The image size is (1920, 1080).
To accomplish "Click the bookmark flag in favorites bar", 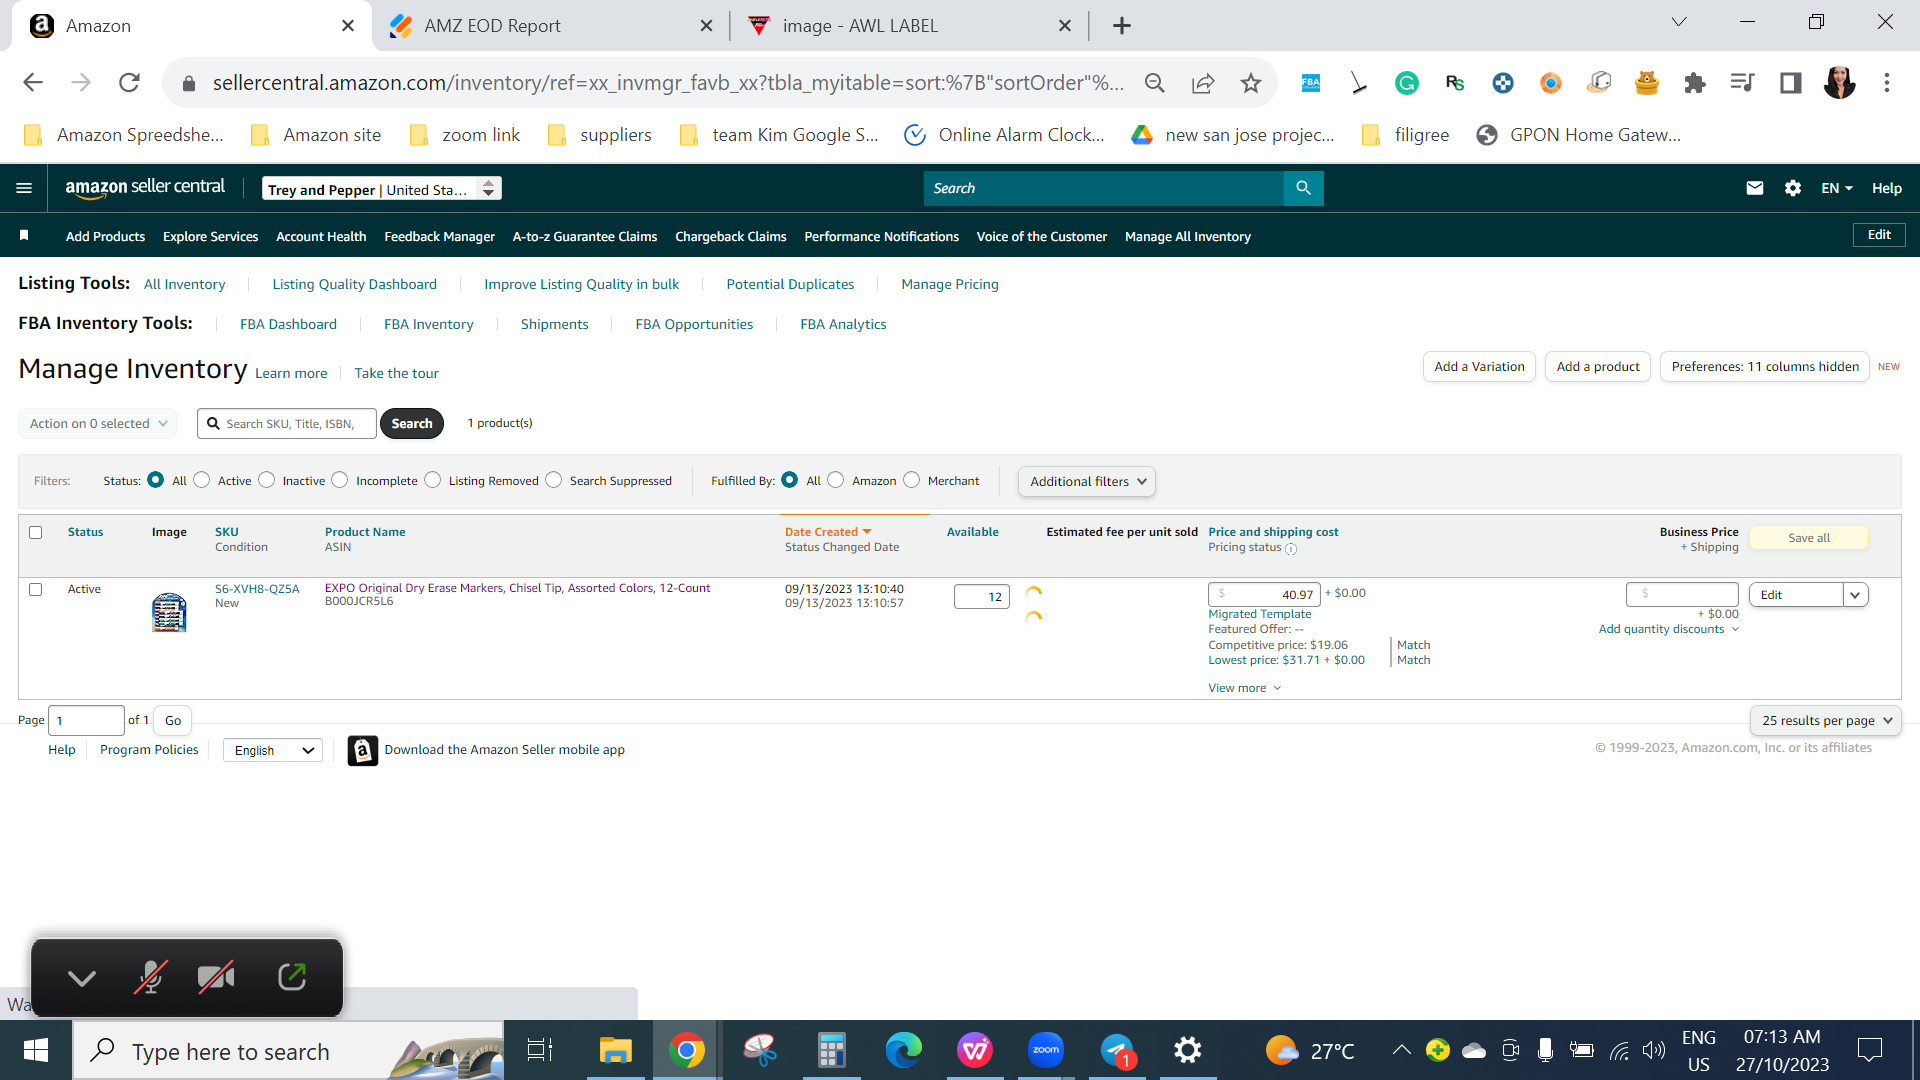I will click(24, 235).
